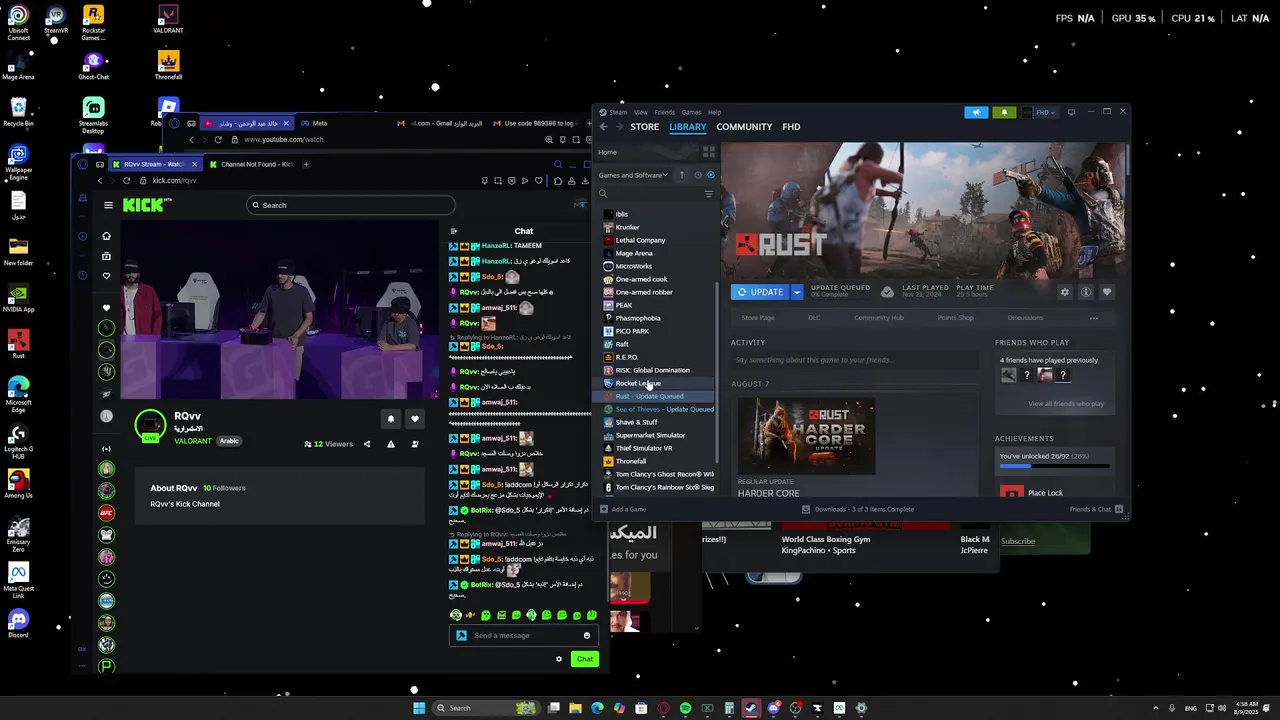Follow RQvv with the heart button
1280x720 pixels.
click(415, 419)
